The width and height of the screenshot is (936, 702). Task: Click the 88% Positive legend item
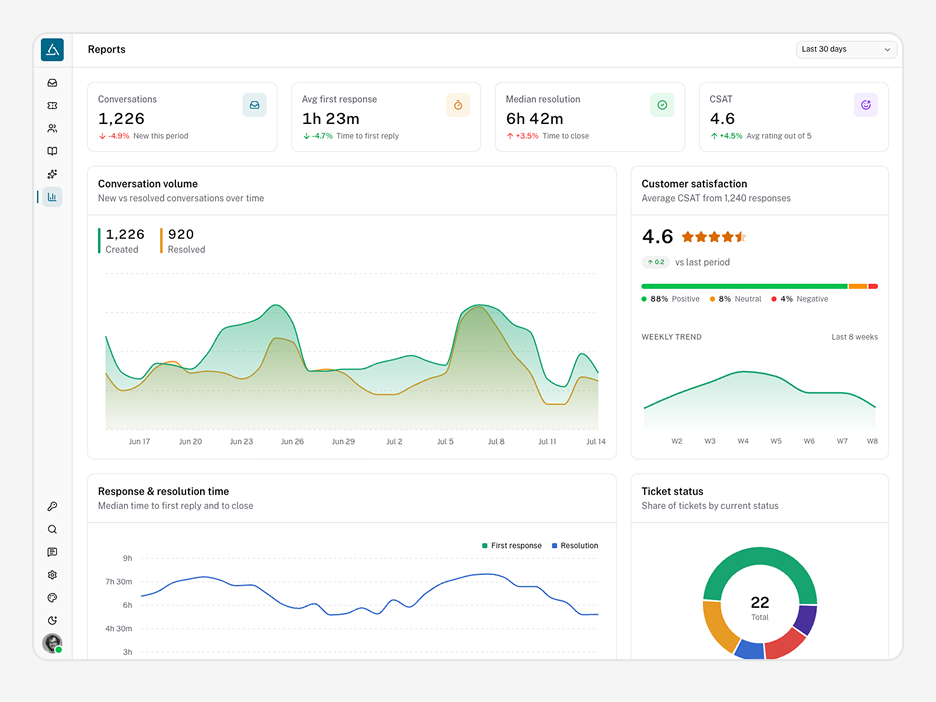click(670, 299)
